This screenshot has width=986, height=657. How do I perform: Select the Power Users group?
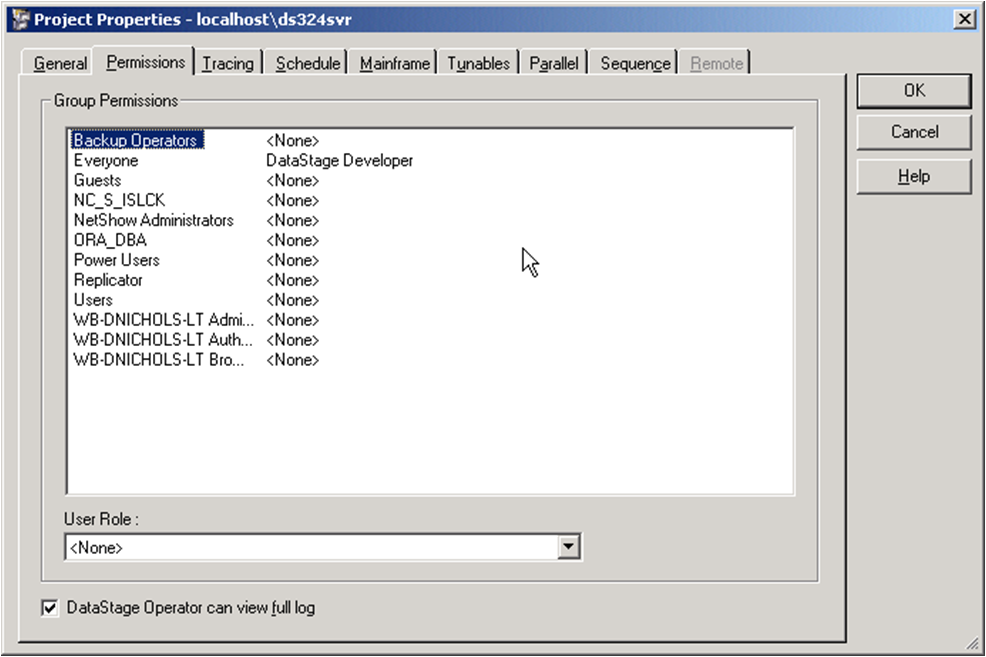click(116, 260)
